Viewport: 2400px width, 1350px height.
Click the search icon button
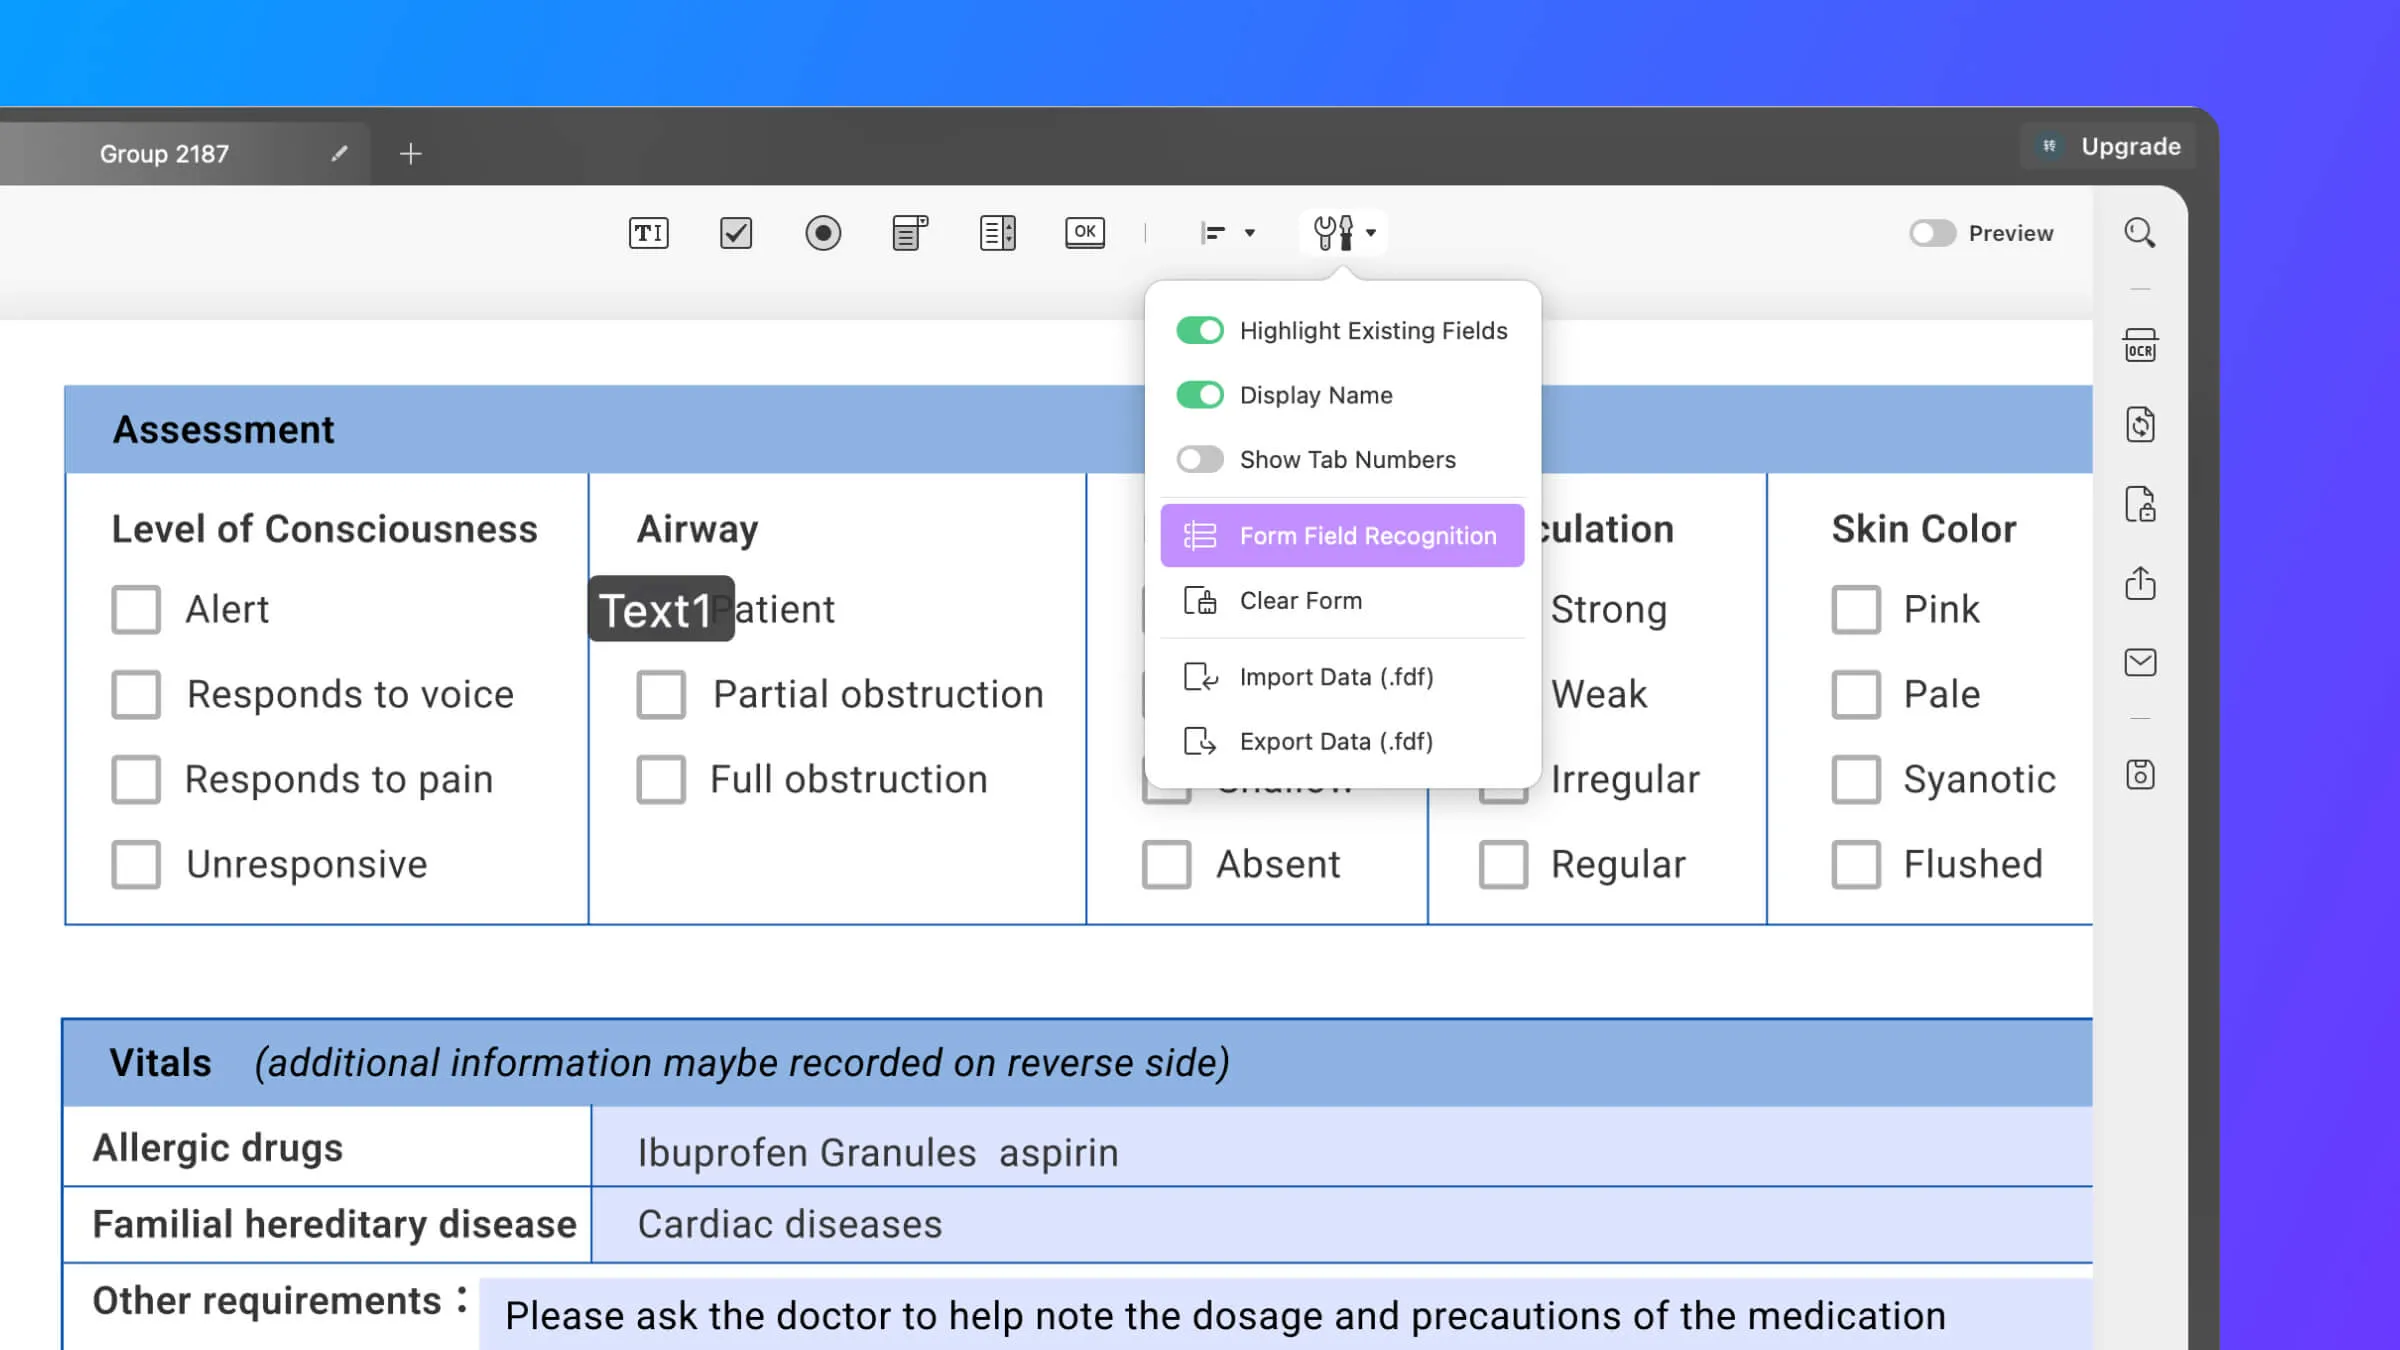(x=2140, y=232)
